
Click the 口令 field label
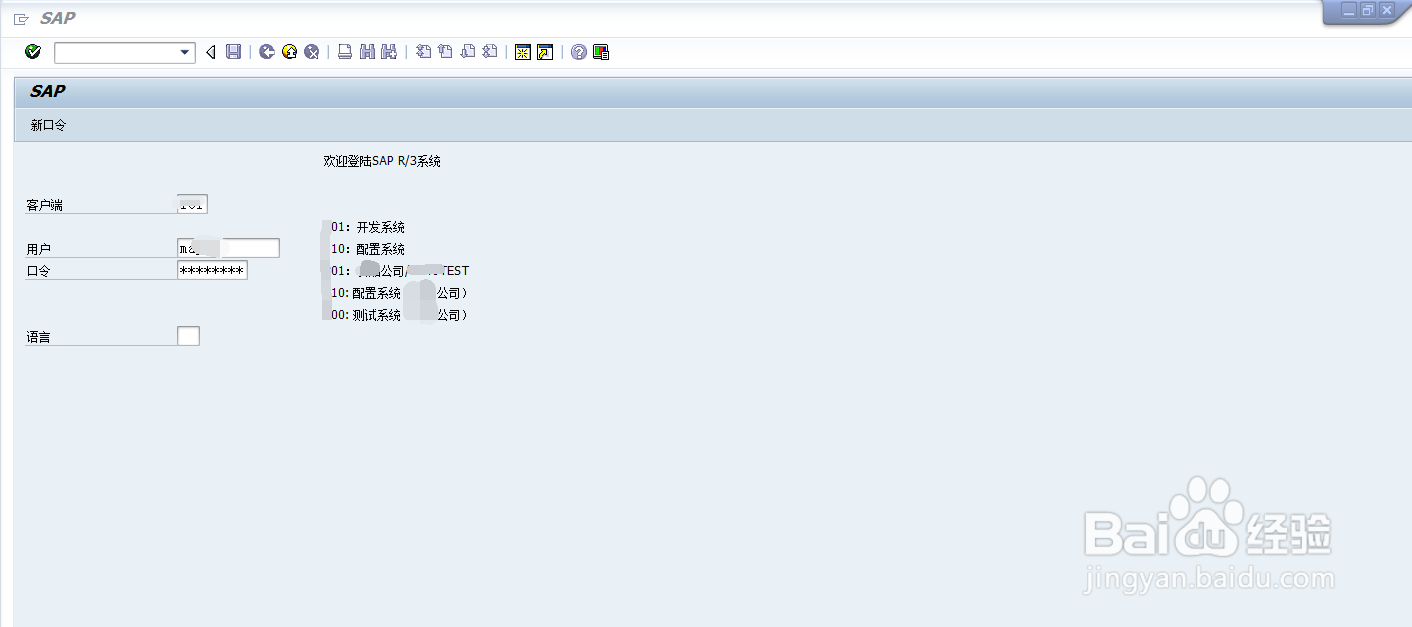click(39, 271)
